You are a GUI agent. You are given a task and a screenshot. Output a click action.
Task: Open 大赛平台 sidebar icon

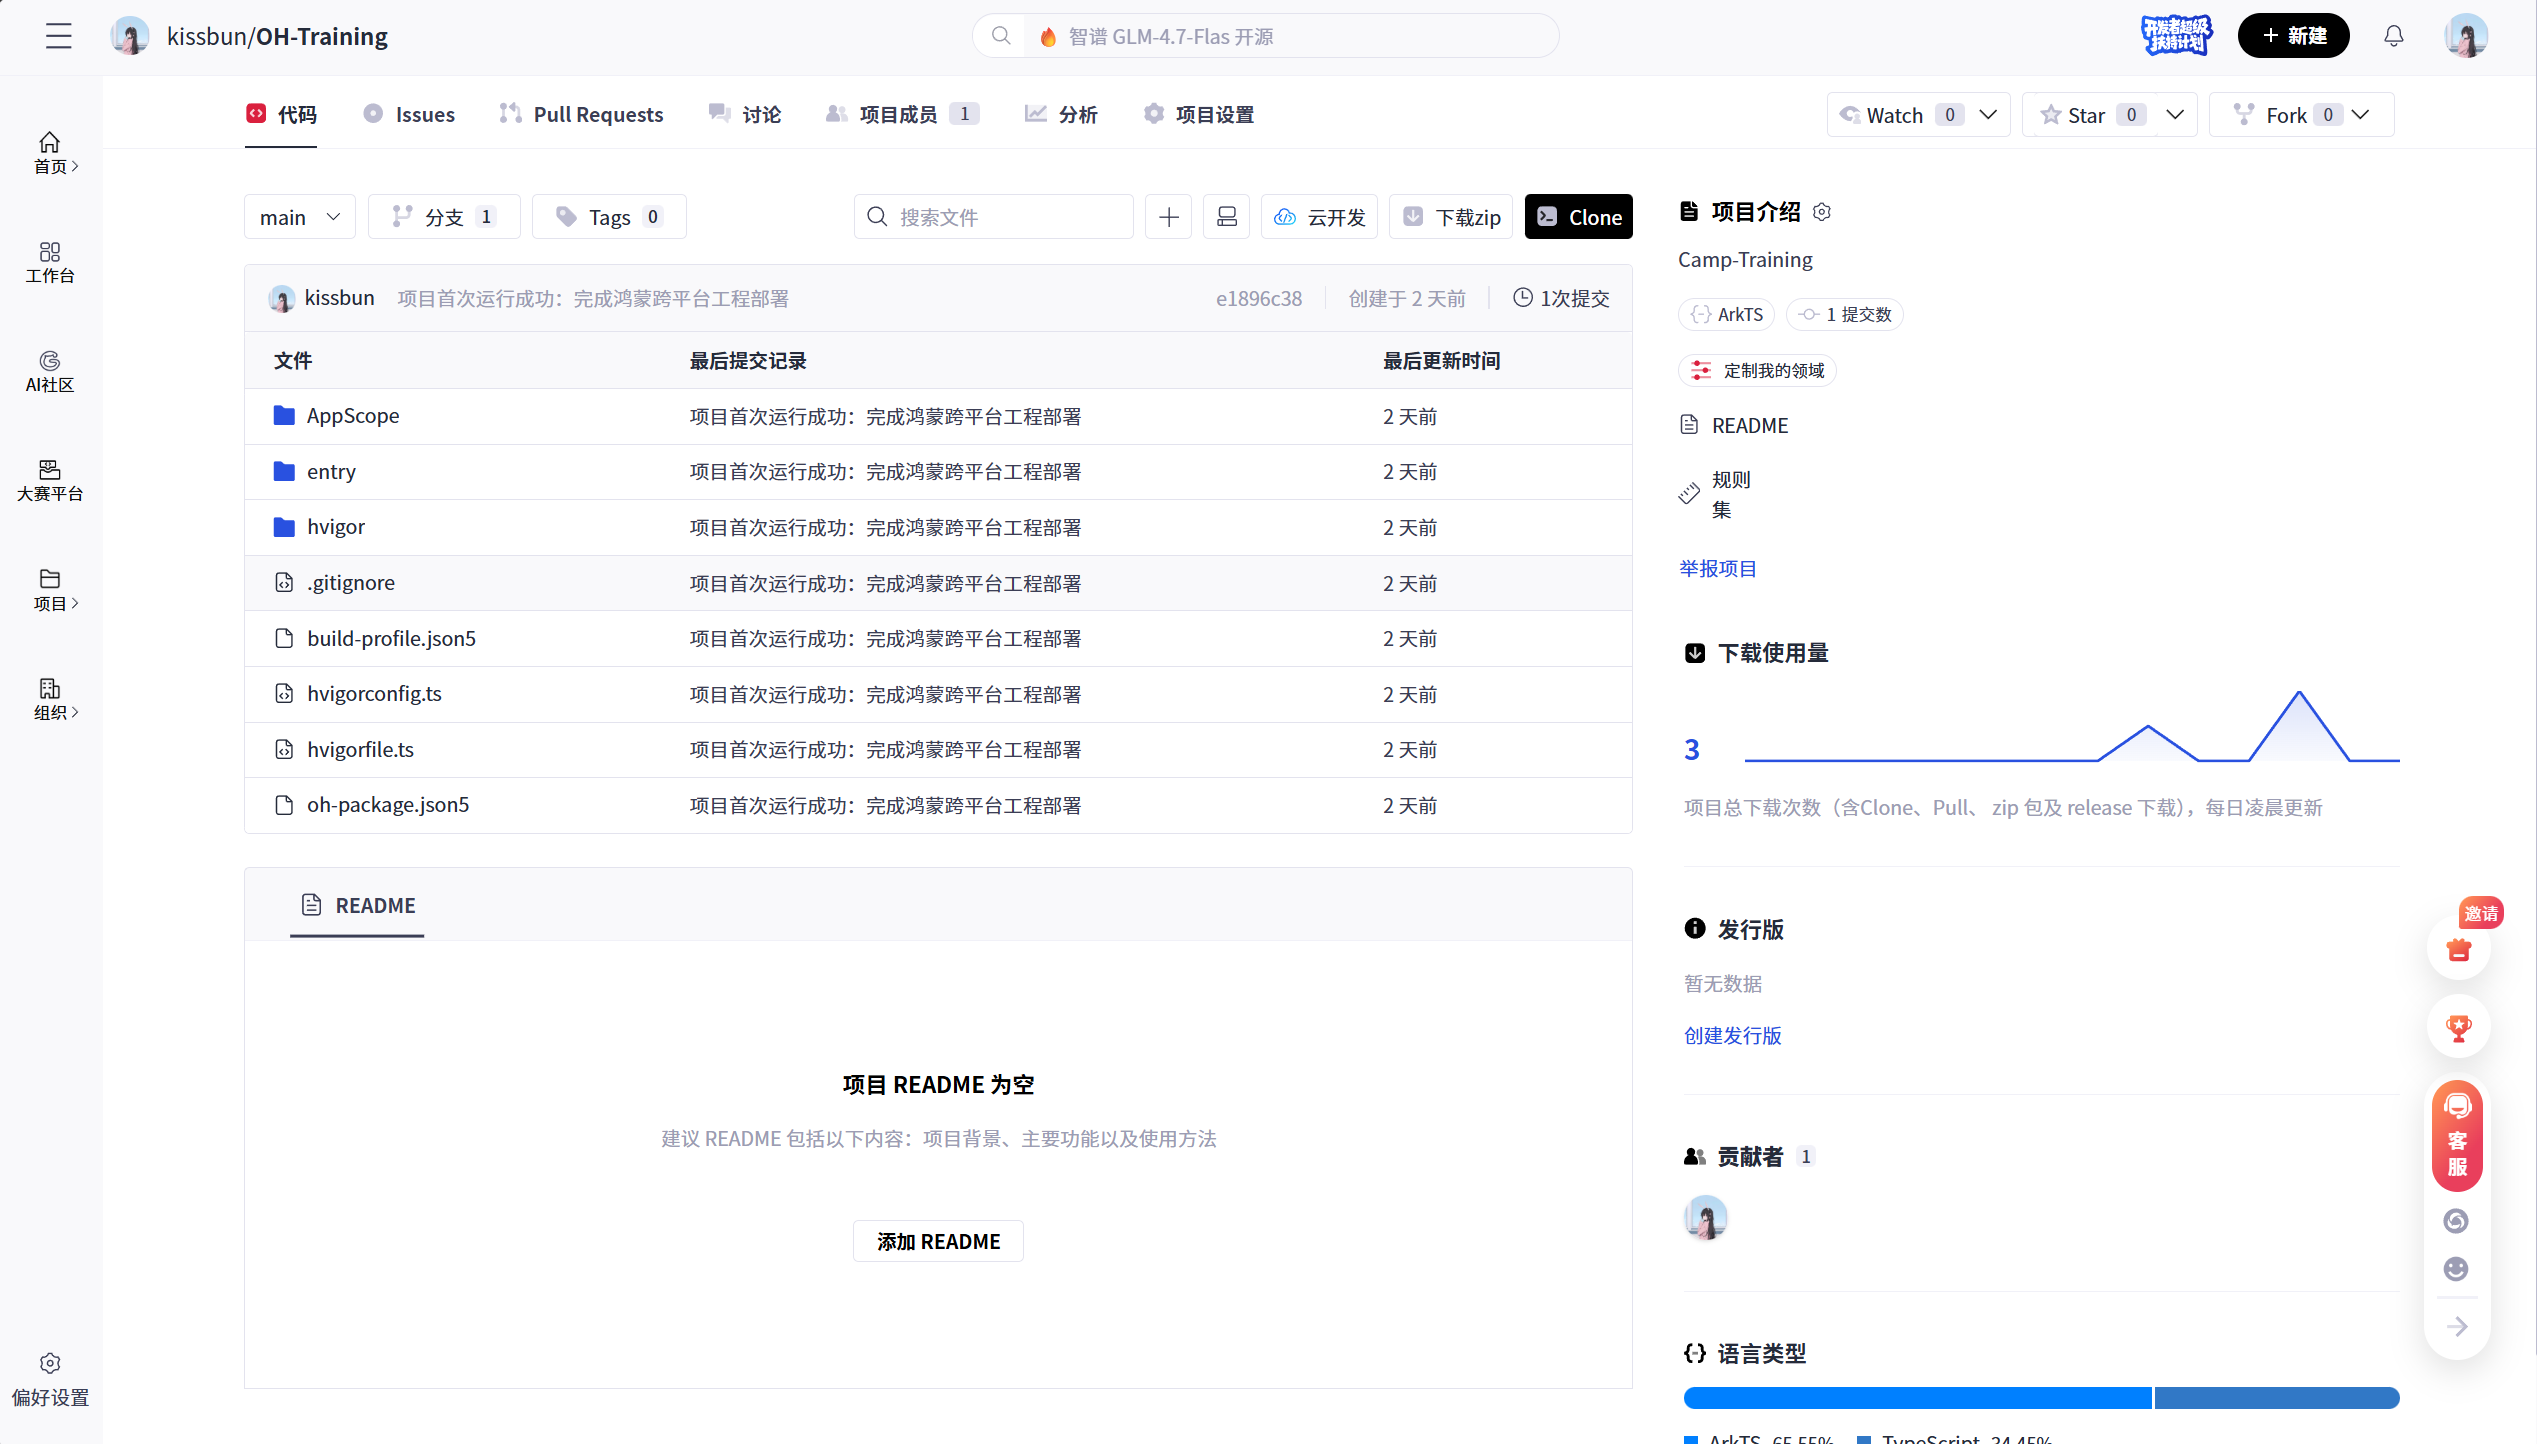[x=50, y=480]
